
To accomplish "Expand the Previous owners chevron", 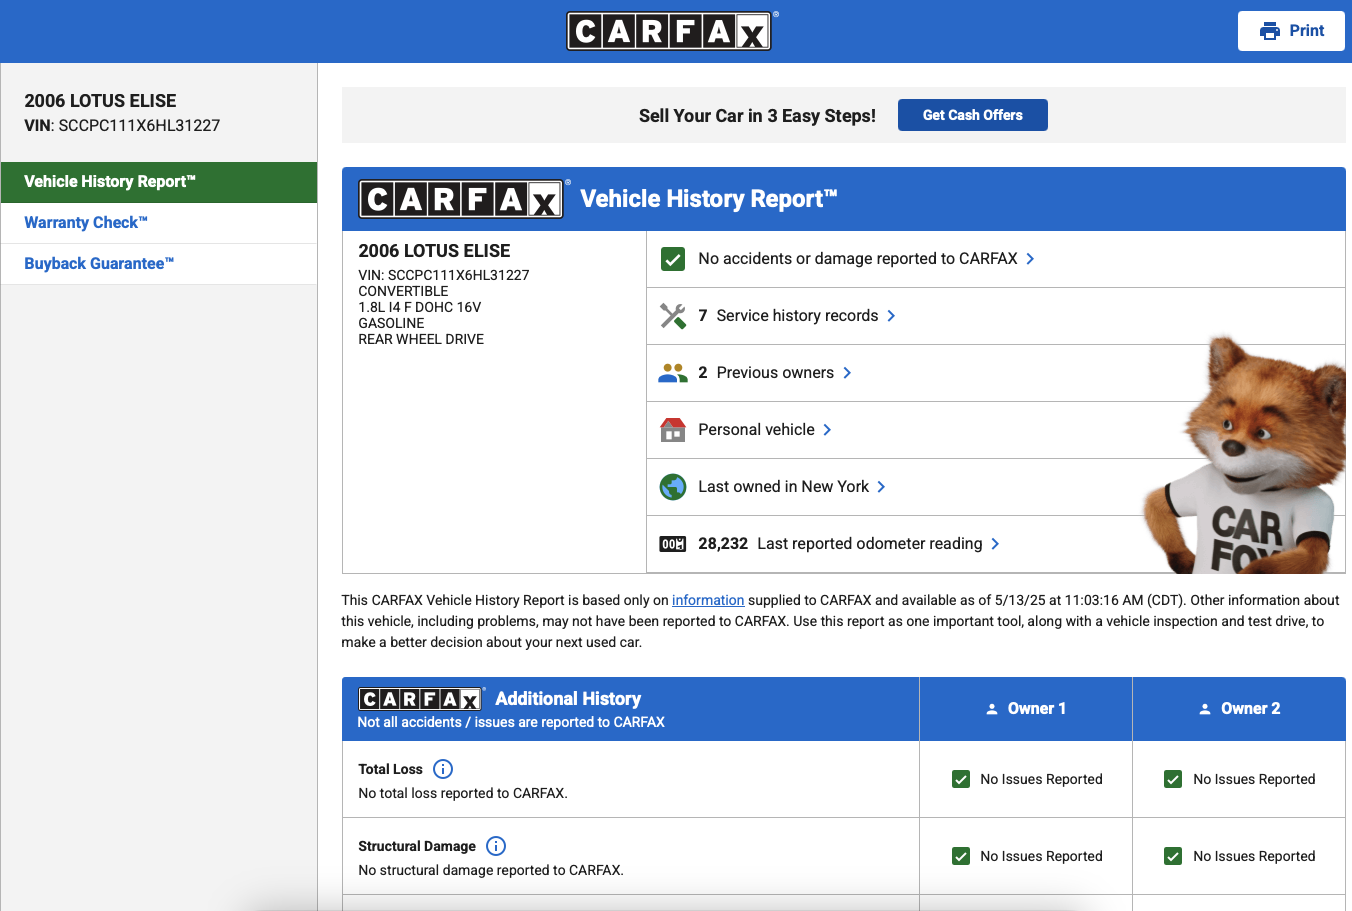I will point(847,373).
